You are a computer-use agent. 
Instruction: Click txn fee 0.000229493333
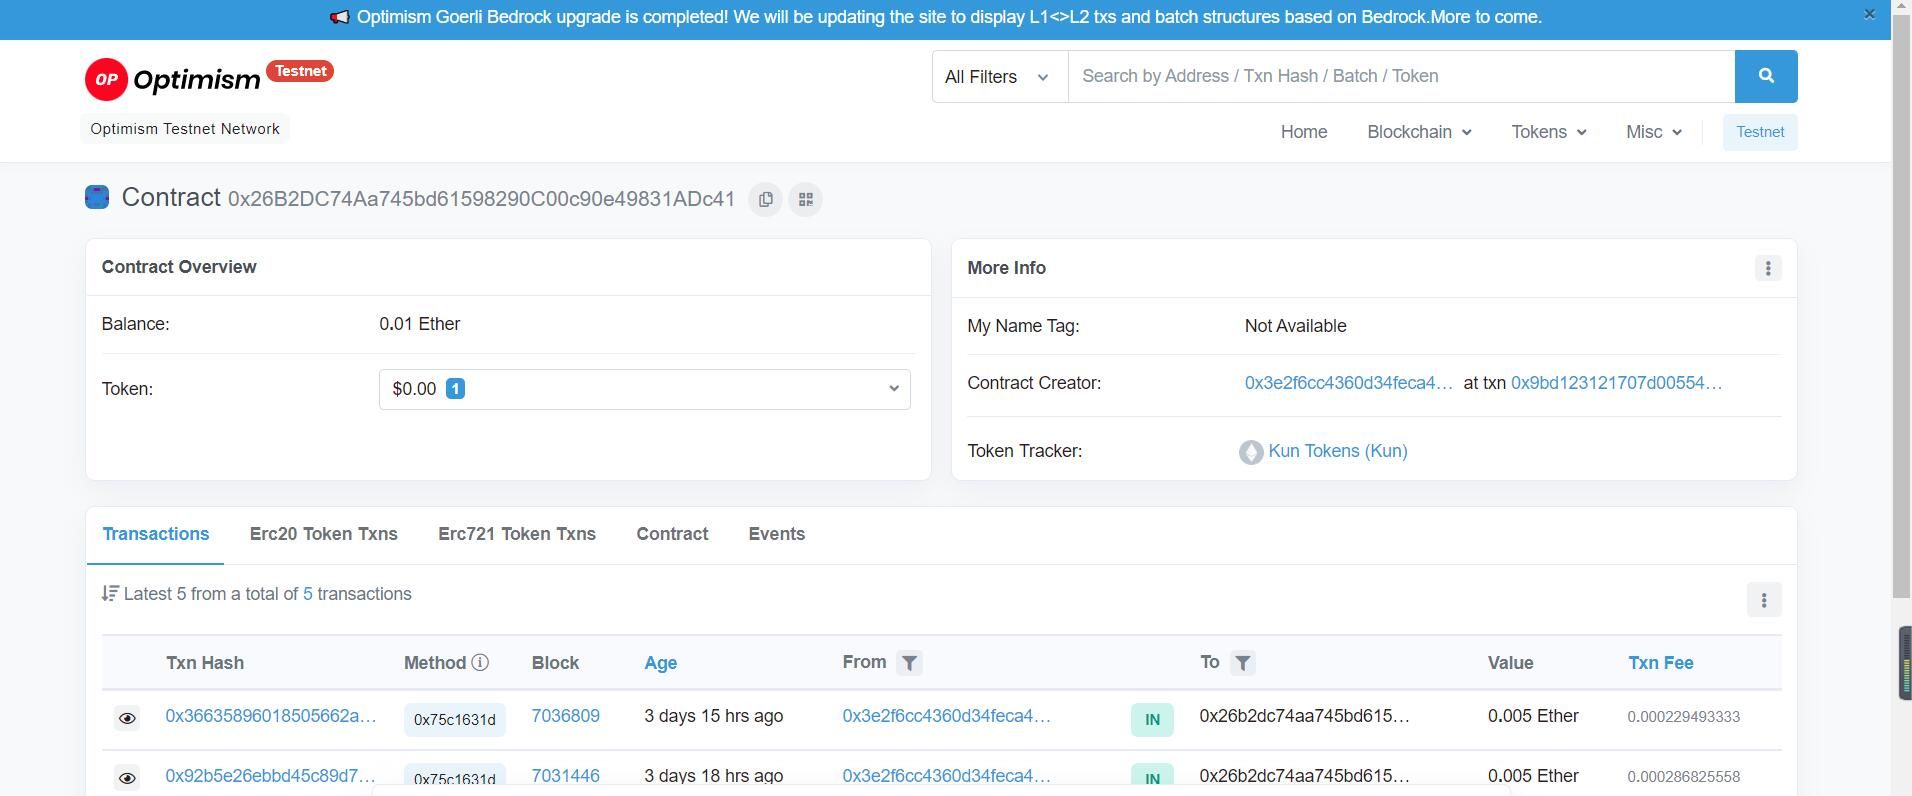(1683, 717)
